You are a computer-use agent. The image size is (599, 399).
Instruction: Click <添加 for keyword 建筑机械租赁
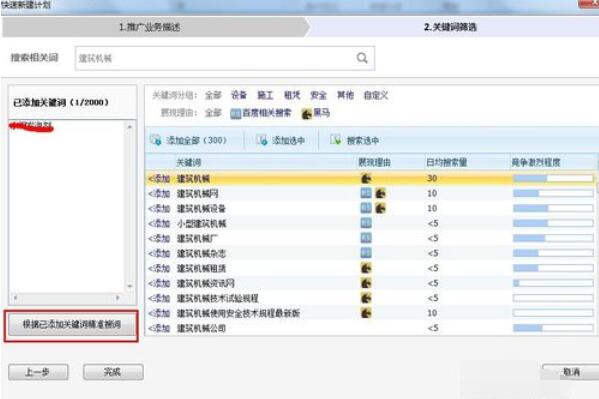click(x=159, y=268)
